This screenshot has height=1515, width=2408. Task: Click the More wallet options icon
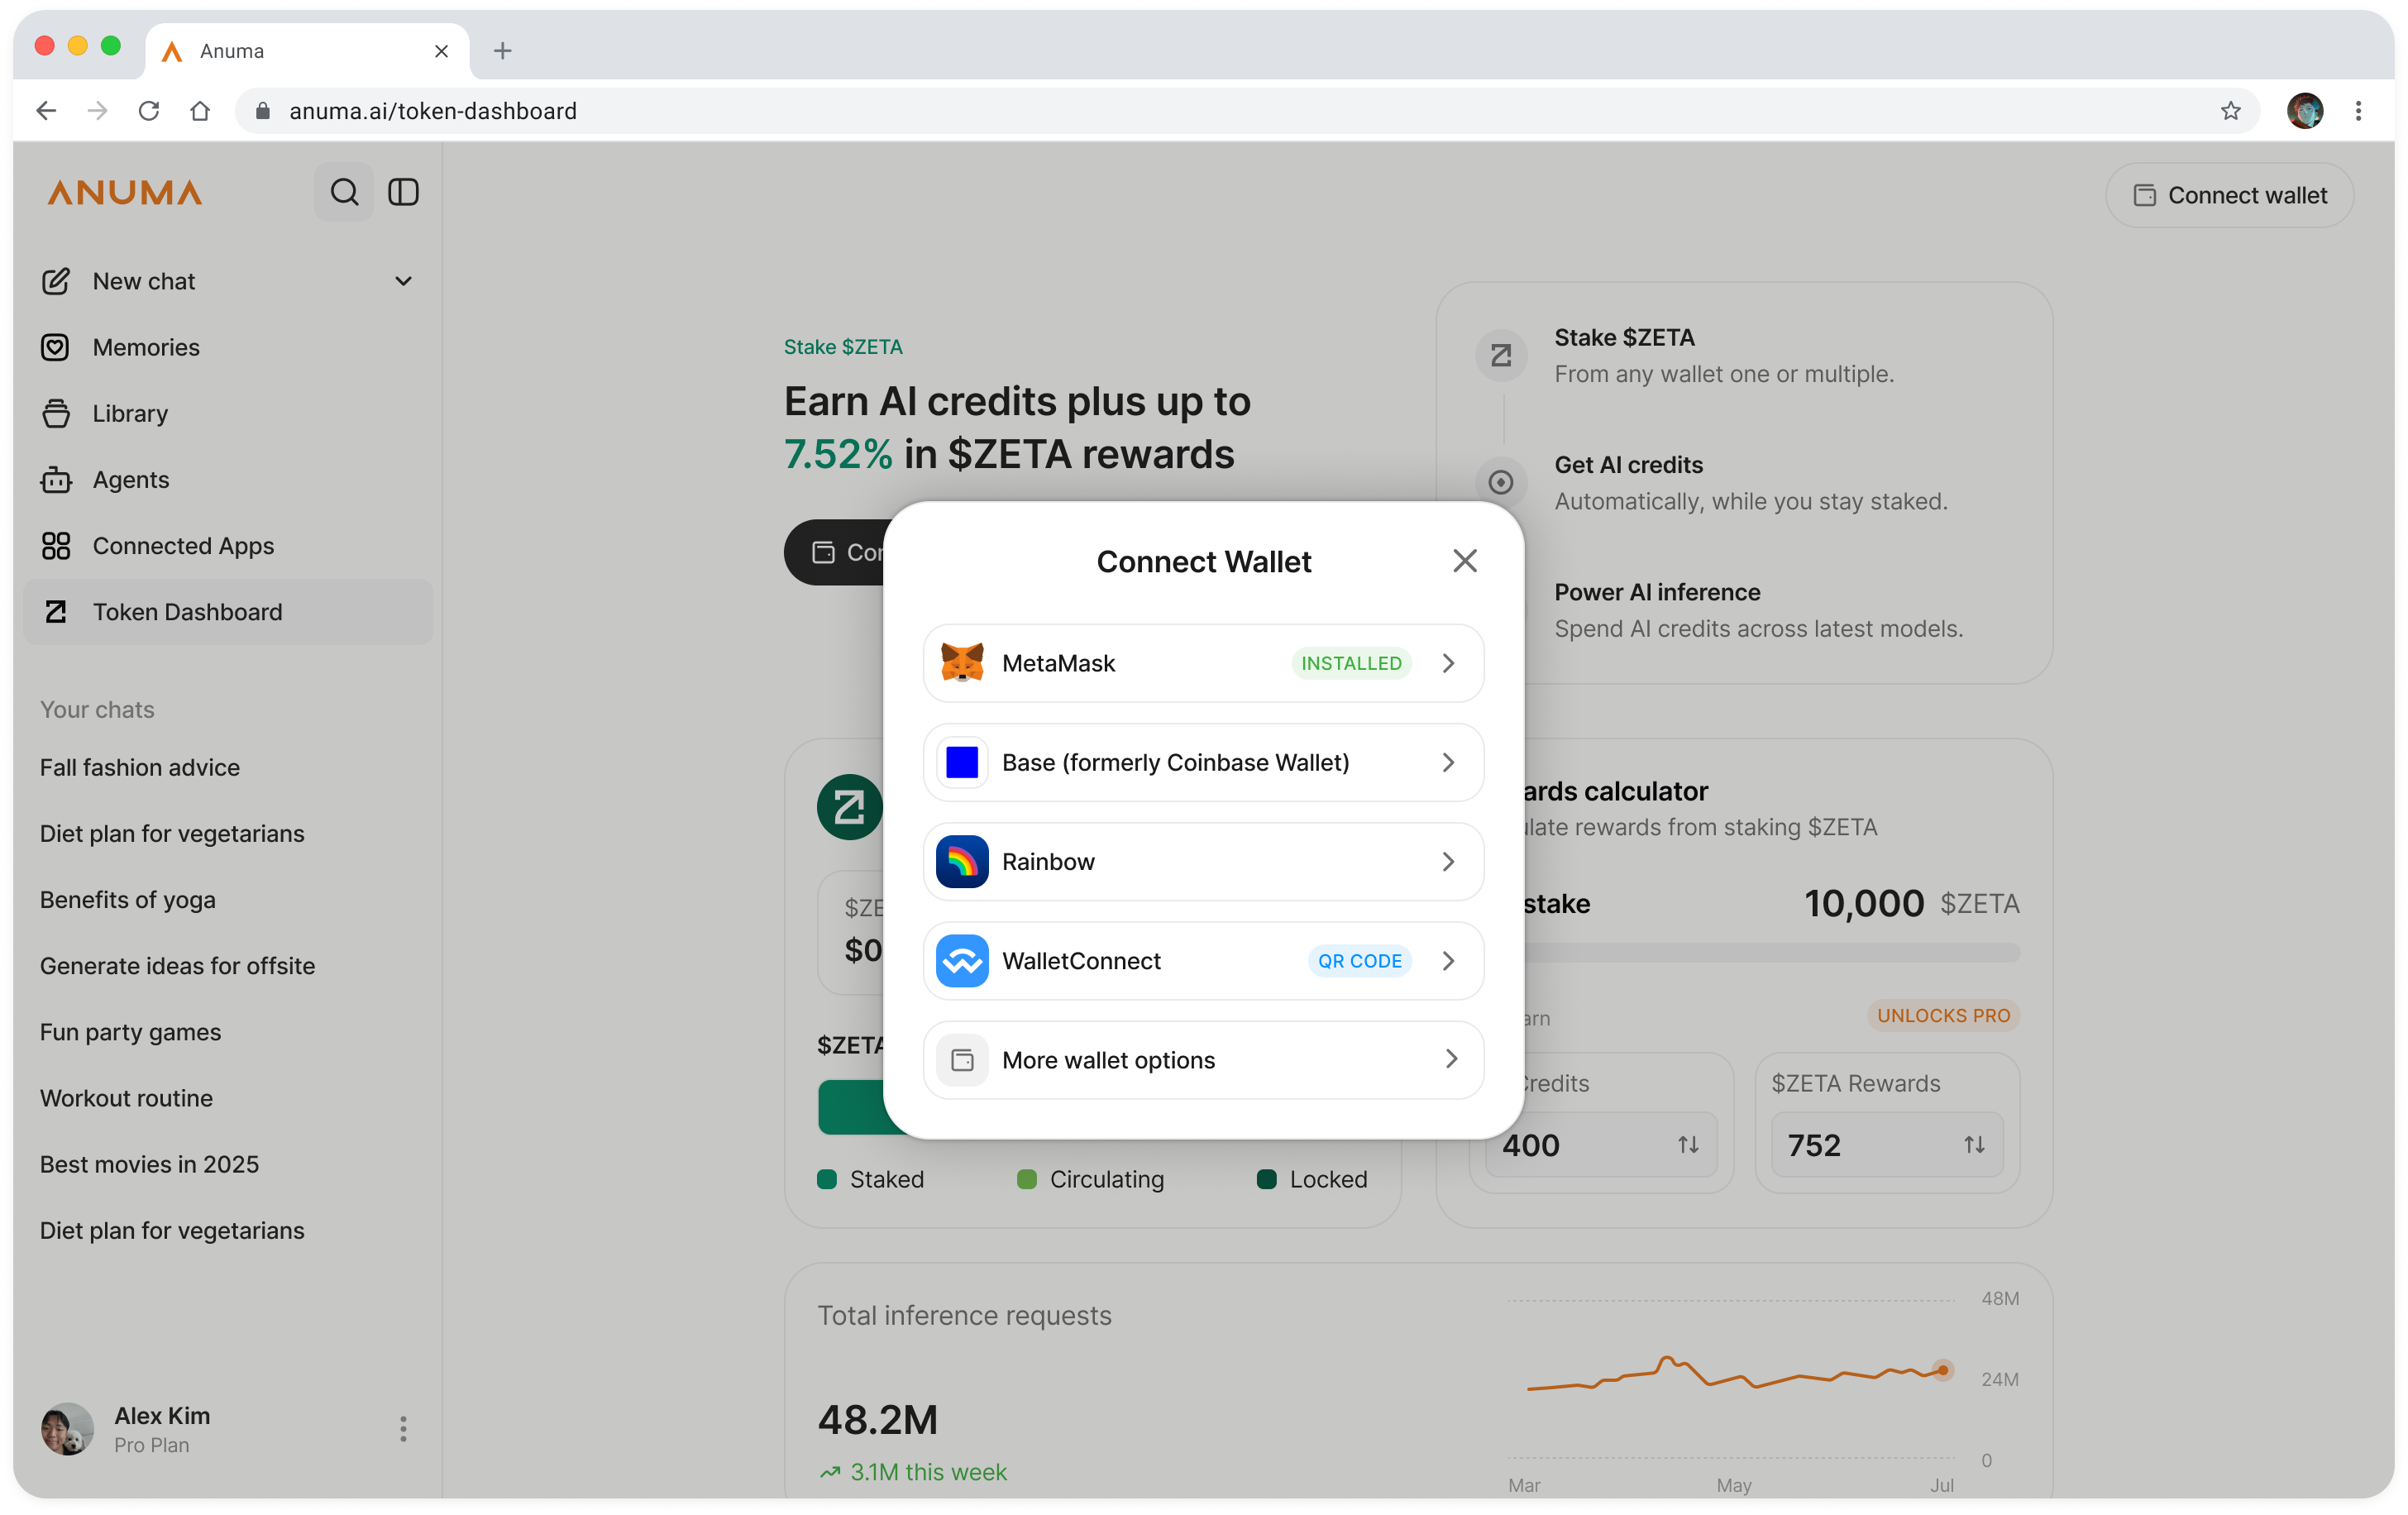(962, 1059)
